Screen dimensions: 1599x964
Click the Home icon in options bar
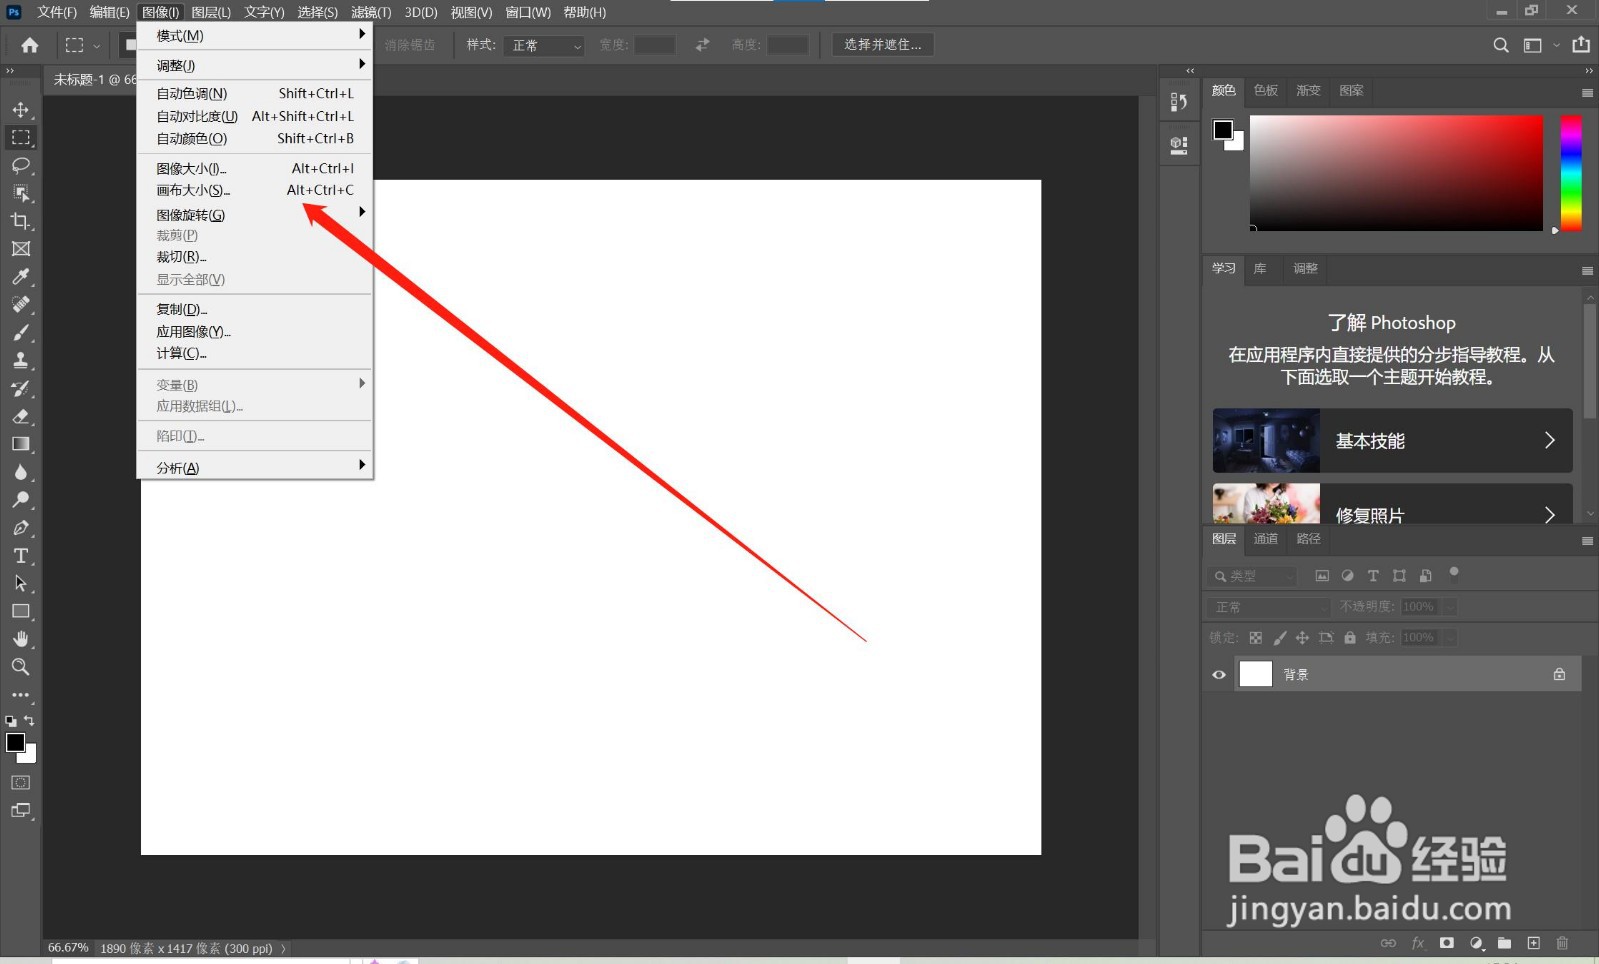tap(30, 45)
